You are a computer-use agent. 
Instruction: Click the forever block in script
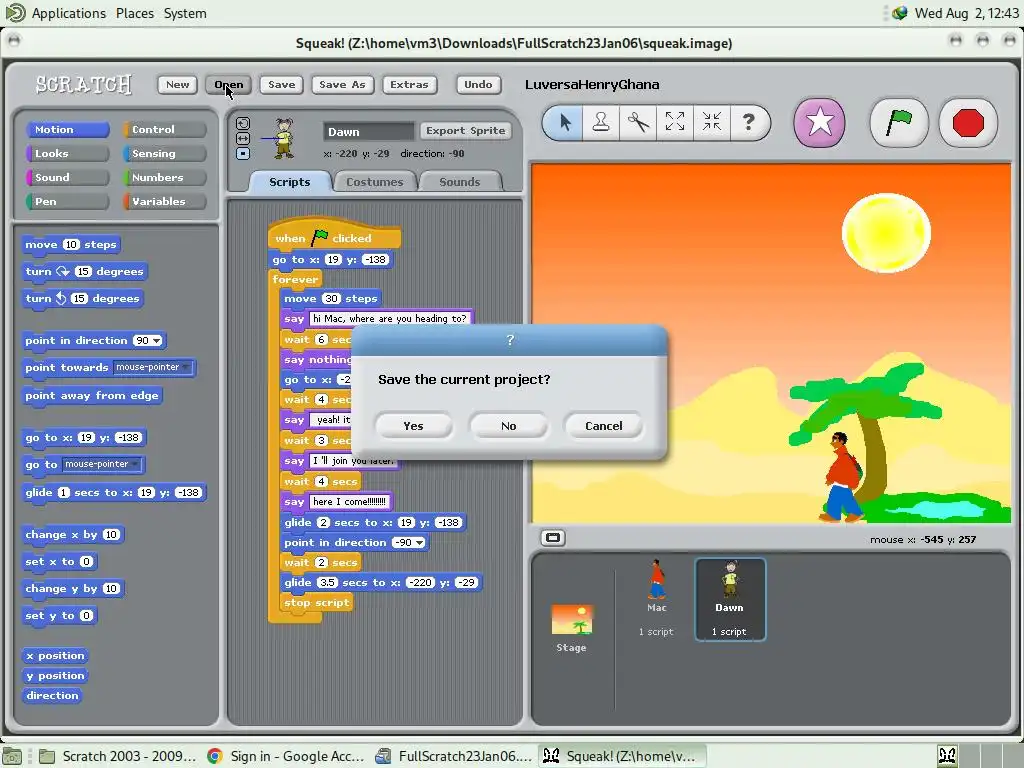[295, 279]
